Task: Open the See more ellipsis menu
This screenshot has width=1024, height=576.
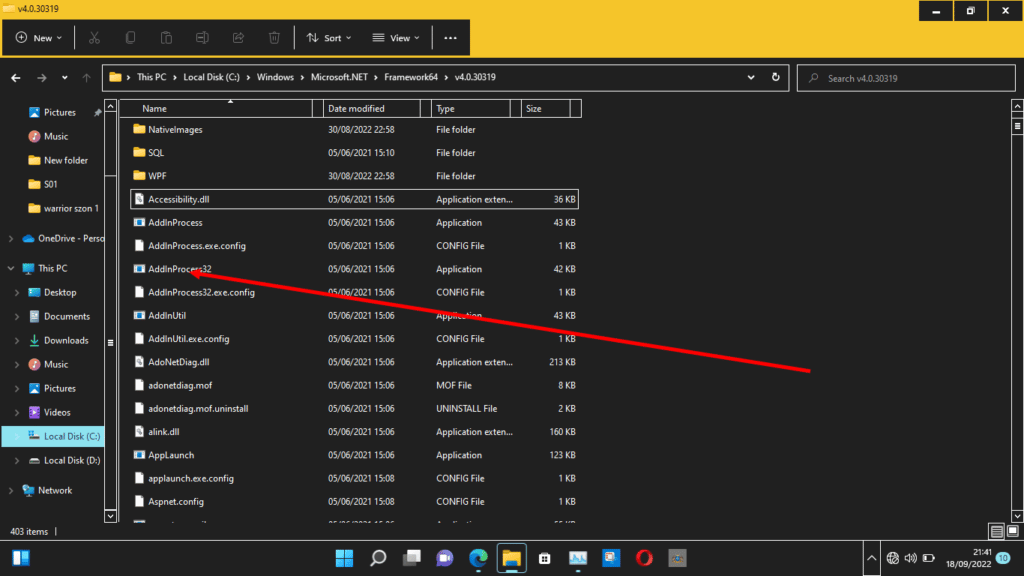Action: (x=451, y=38)
